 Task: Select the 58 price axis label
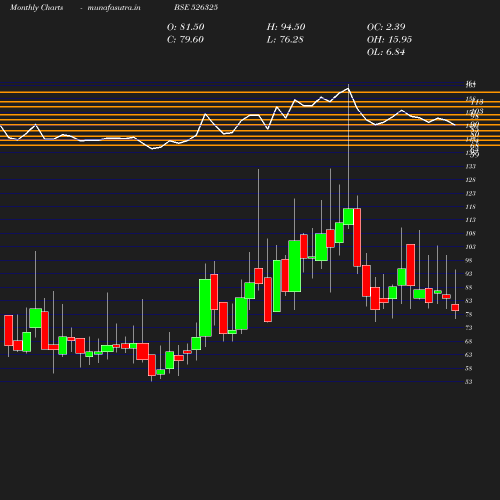(469, 369)
